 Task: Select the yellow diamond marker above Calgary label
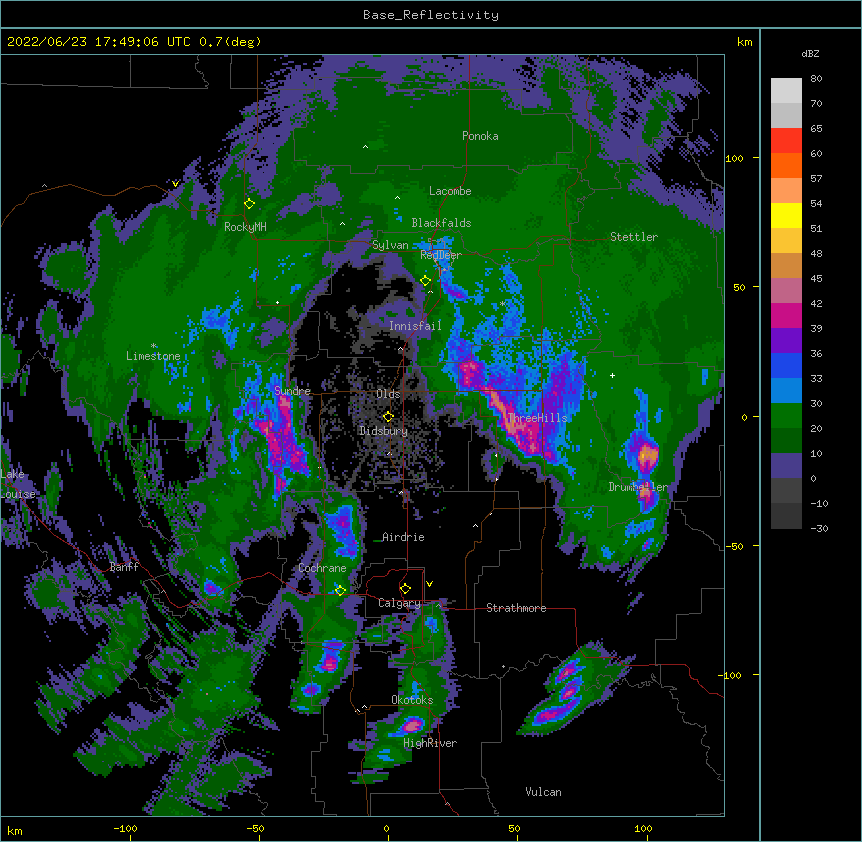tap(405, 589)
